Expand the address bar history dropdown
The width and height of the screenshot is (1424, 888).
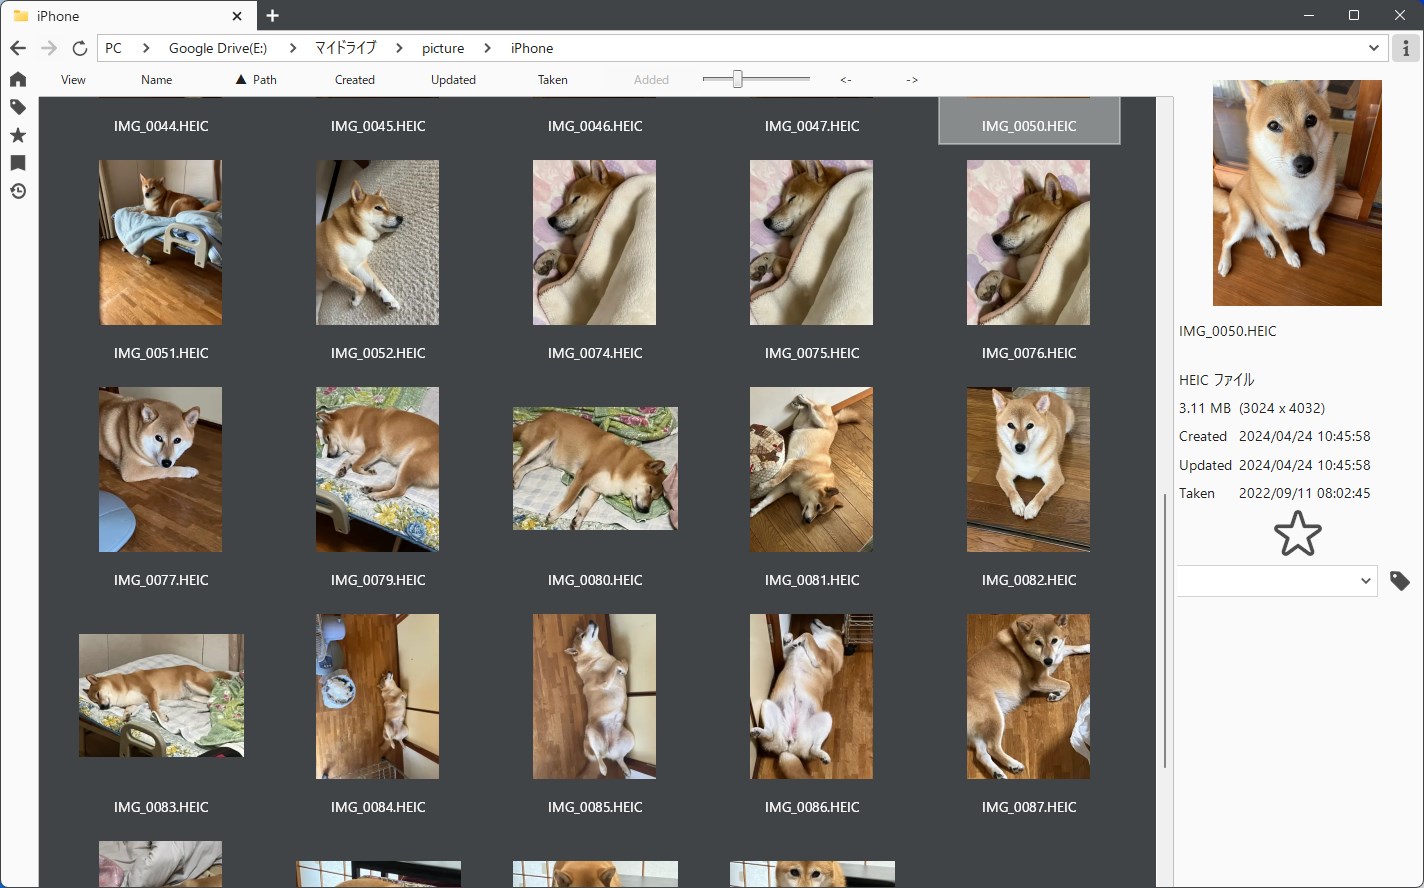(1374, 48)
